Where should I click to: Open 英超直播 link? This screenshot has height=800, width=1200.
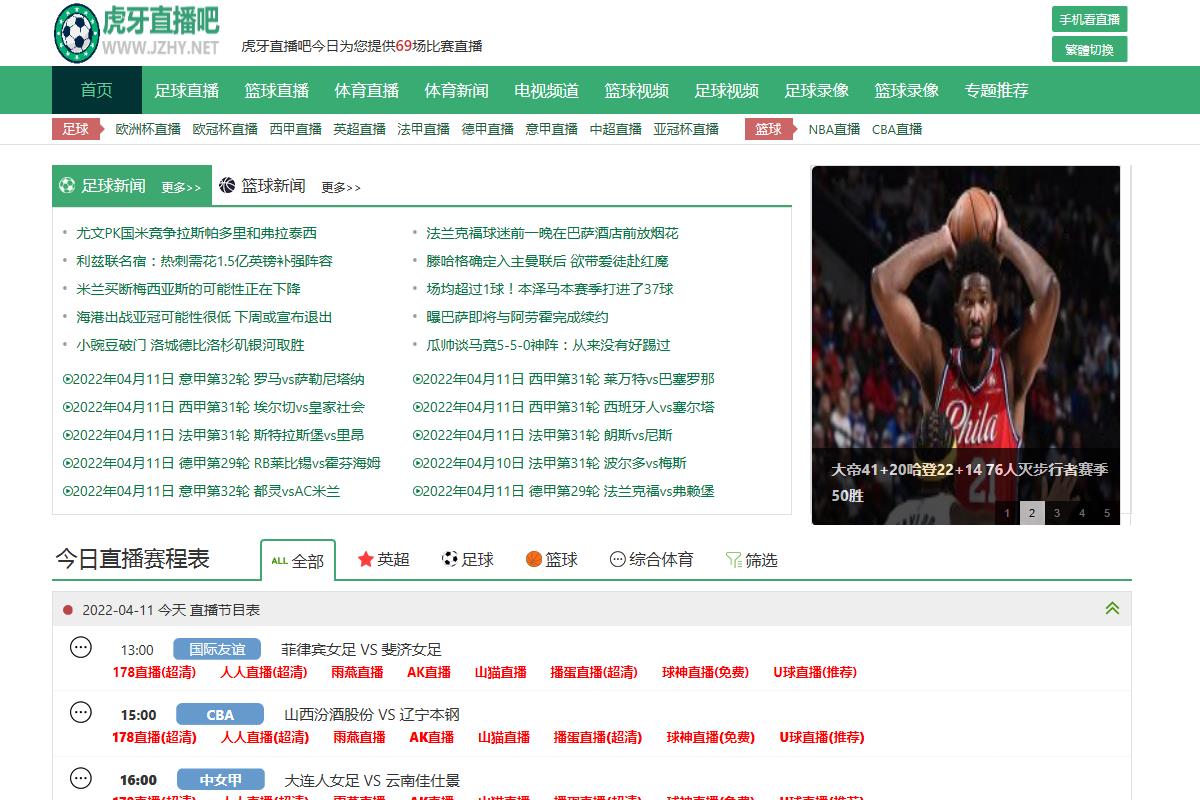(360, 129)
